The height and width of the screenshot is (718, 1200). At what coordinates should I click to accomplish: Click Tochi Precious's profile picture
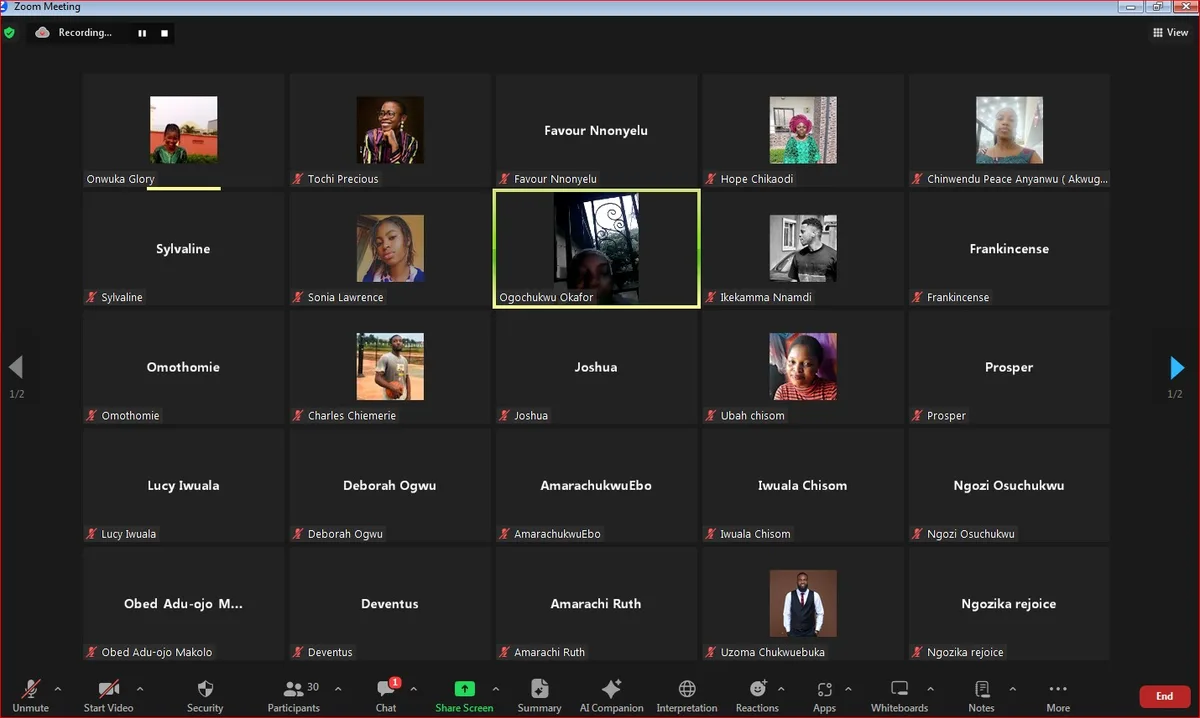[390, 130]
